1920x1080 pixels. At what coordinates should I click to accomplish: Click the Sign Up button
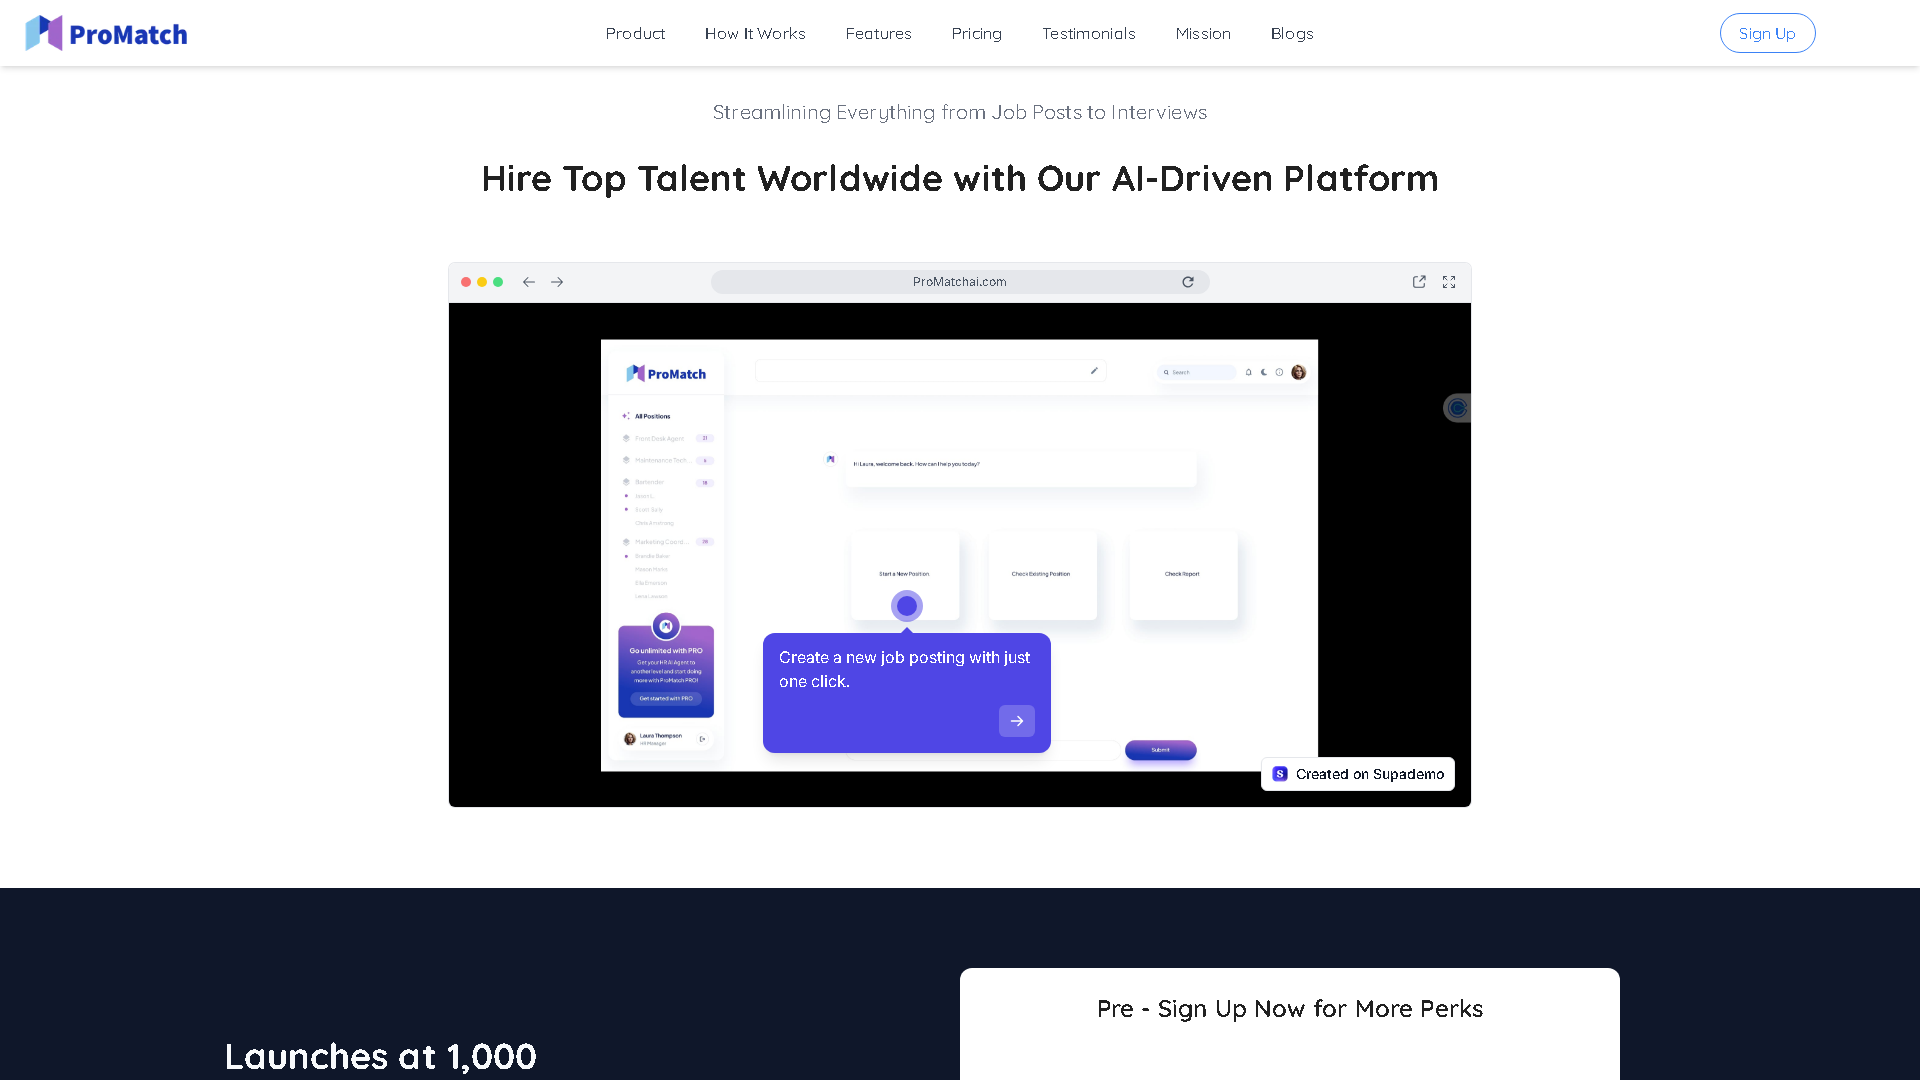(1767, 34)
